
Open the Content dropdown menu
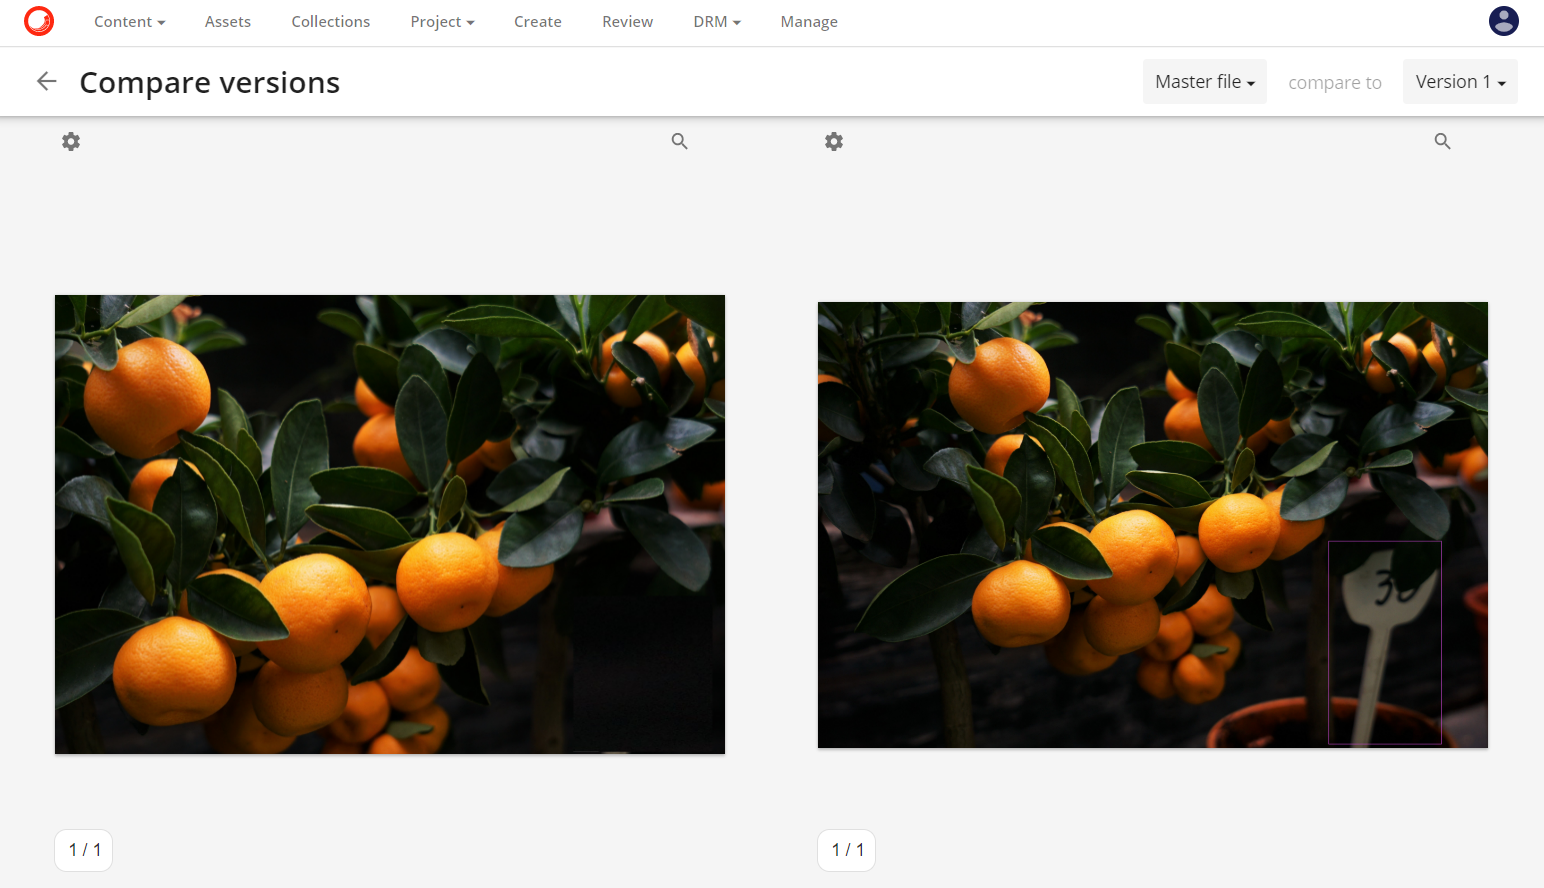tap(129, 22)
